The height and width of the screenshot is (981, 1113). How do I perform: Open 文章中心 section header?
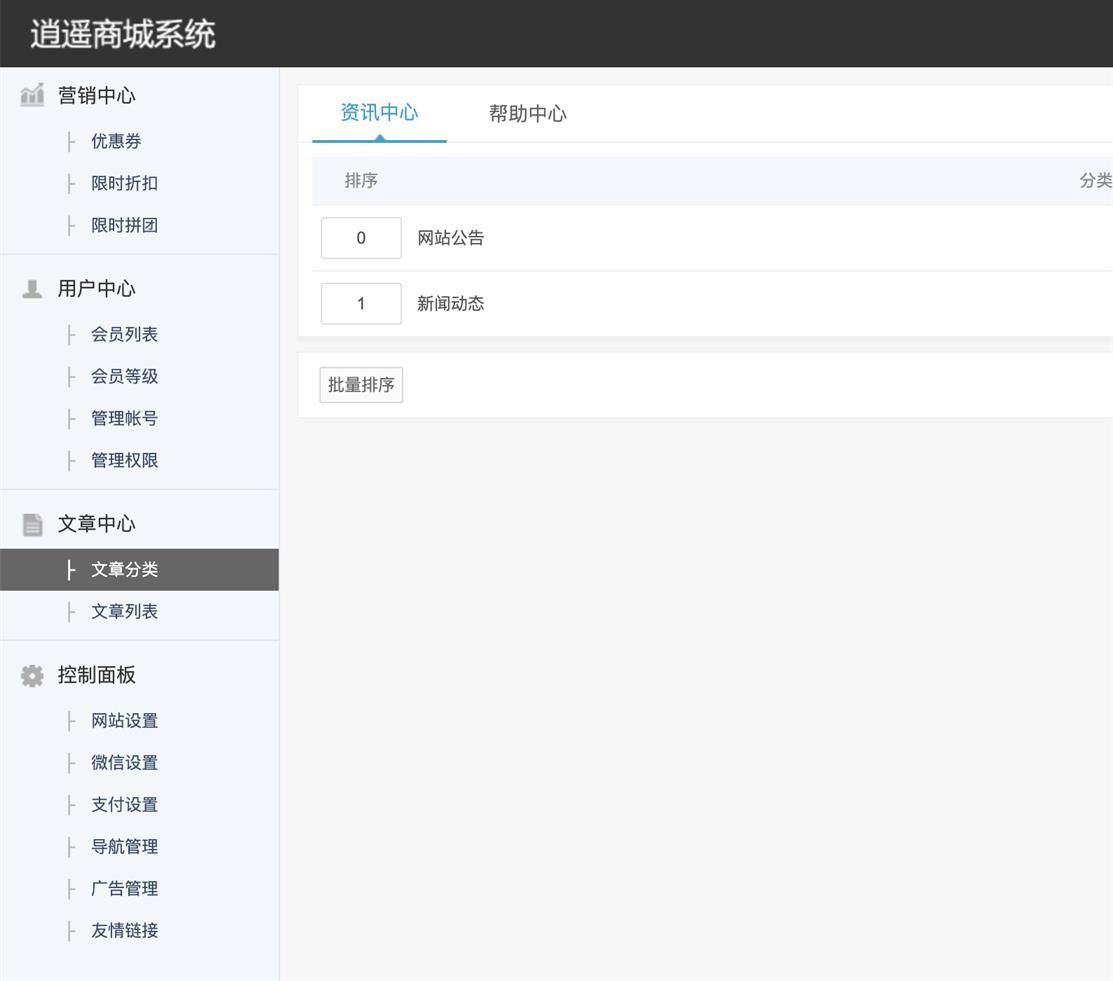coord(97,524)
